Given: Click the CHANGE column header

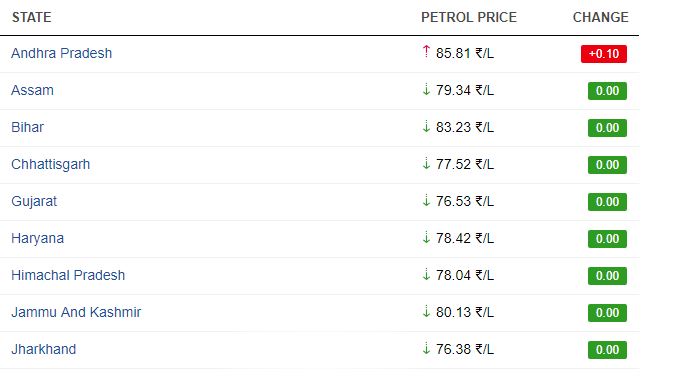Looking at the screenshot, I should 601,17.
